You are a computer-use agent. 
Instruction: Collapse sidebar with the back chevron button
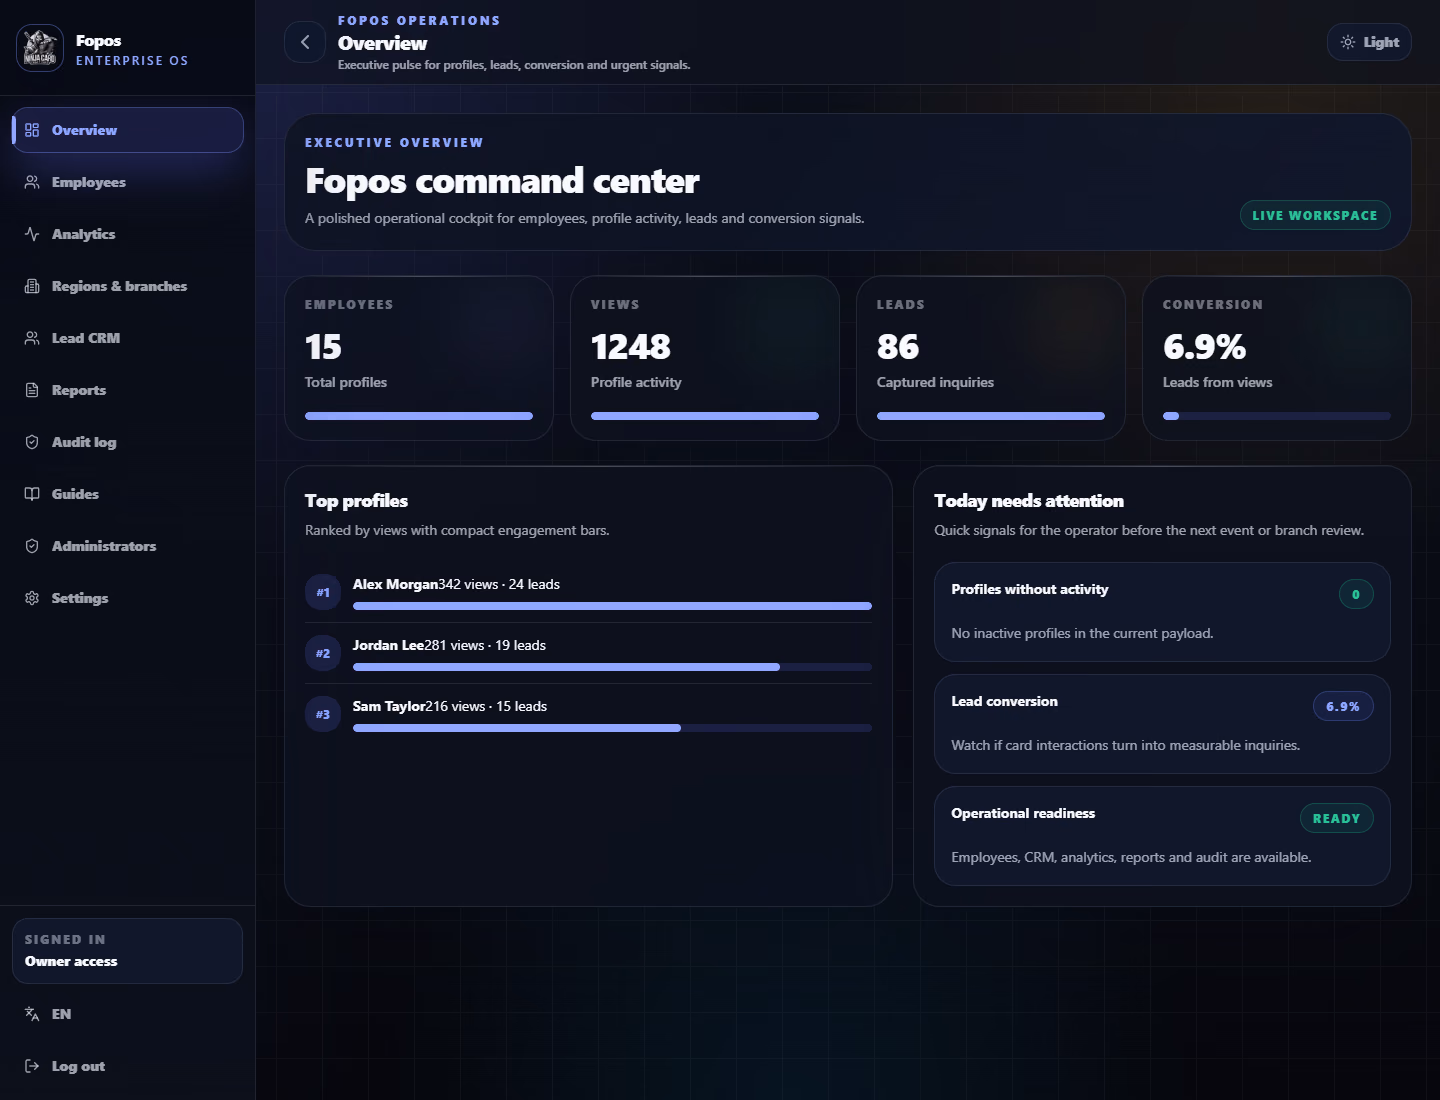(305, 42)
